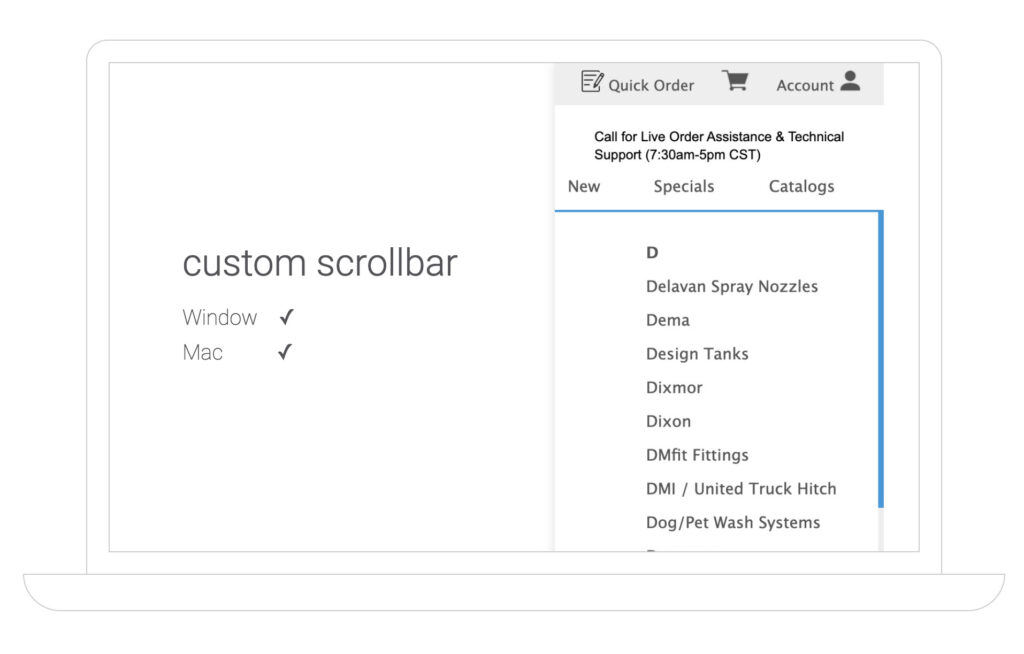
Task: Select DMI / United Truck Hitch
Action: coord(741,489)
